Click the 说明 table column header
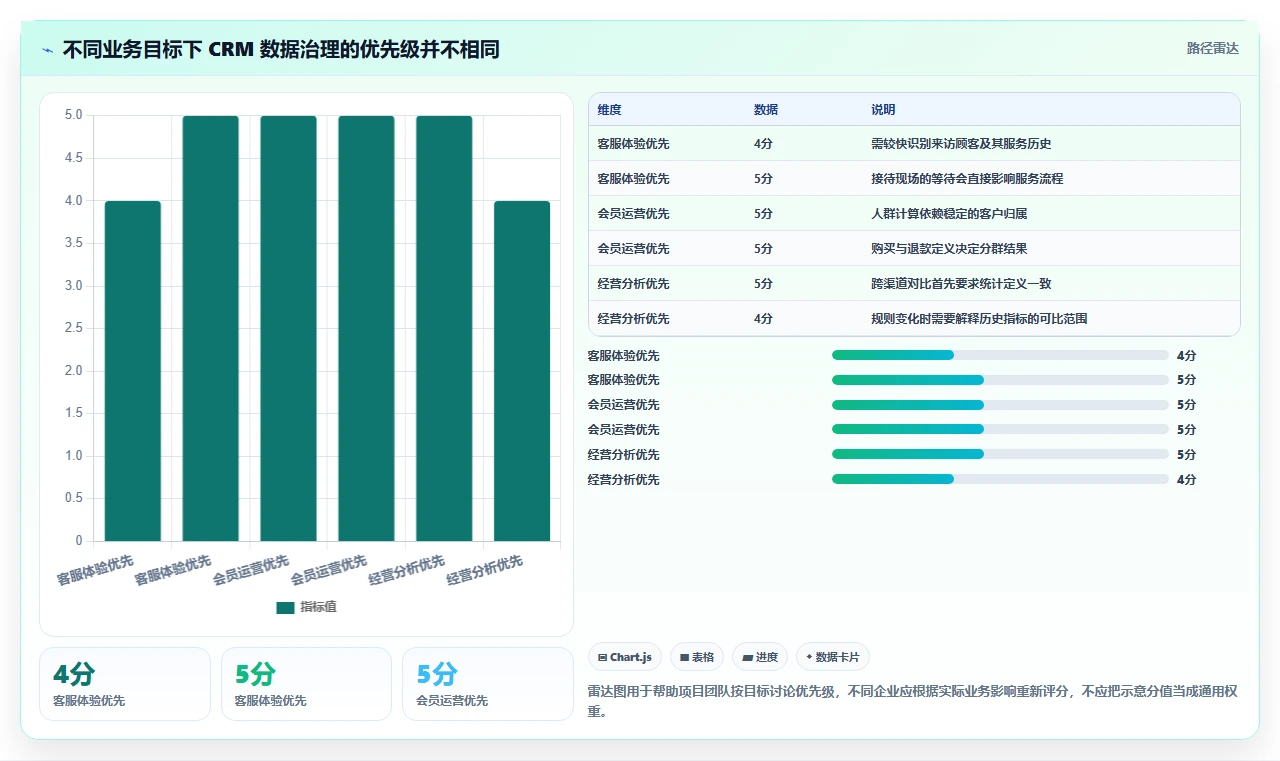The height and width of the screenshot is (761, 1280). point(883,110)
